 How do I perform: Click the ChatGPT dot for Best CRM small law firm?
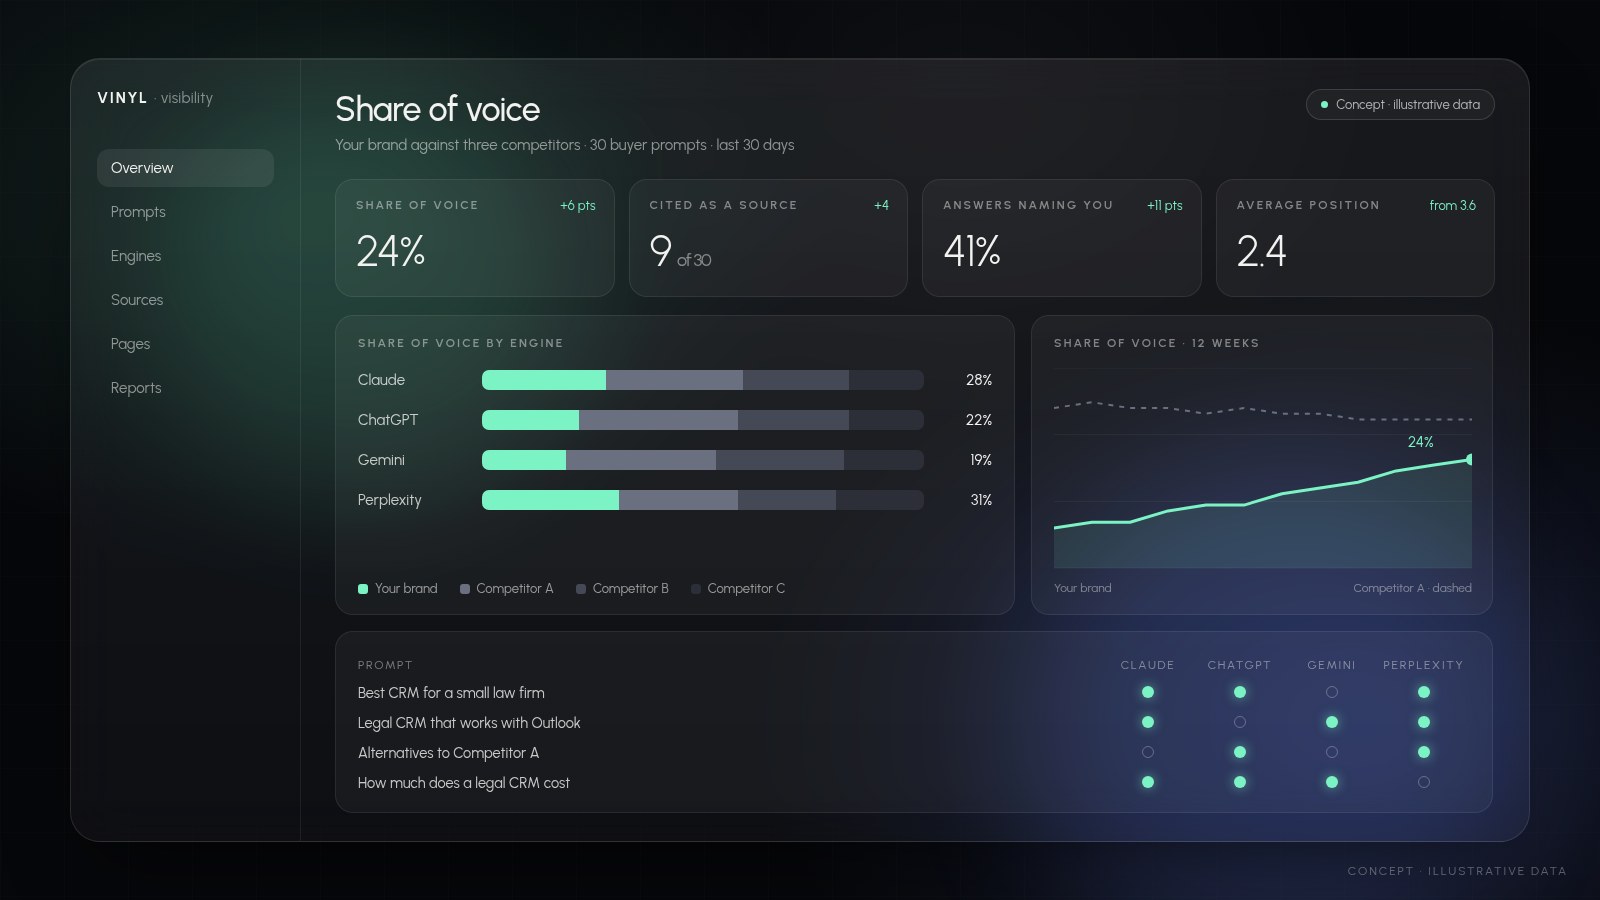pos(1240,692)
